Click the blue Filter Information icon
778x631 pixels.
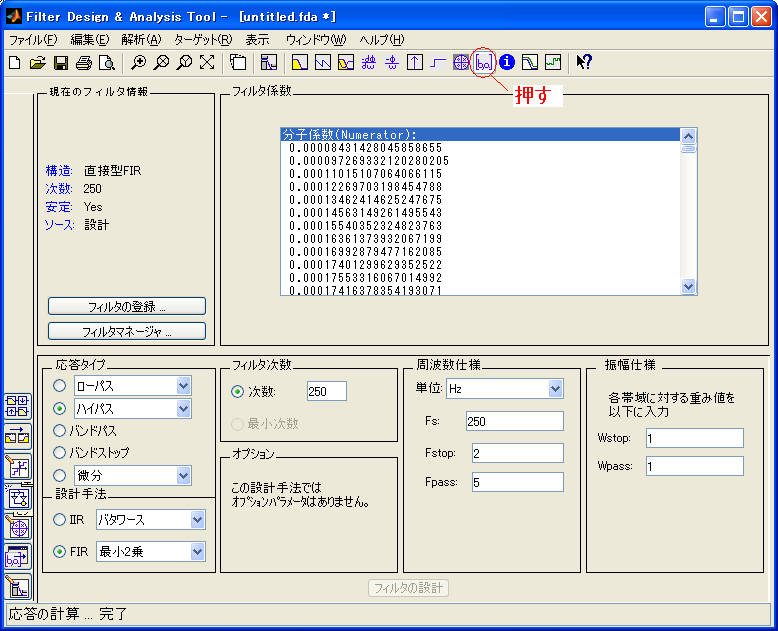tap(507, 63)
